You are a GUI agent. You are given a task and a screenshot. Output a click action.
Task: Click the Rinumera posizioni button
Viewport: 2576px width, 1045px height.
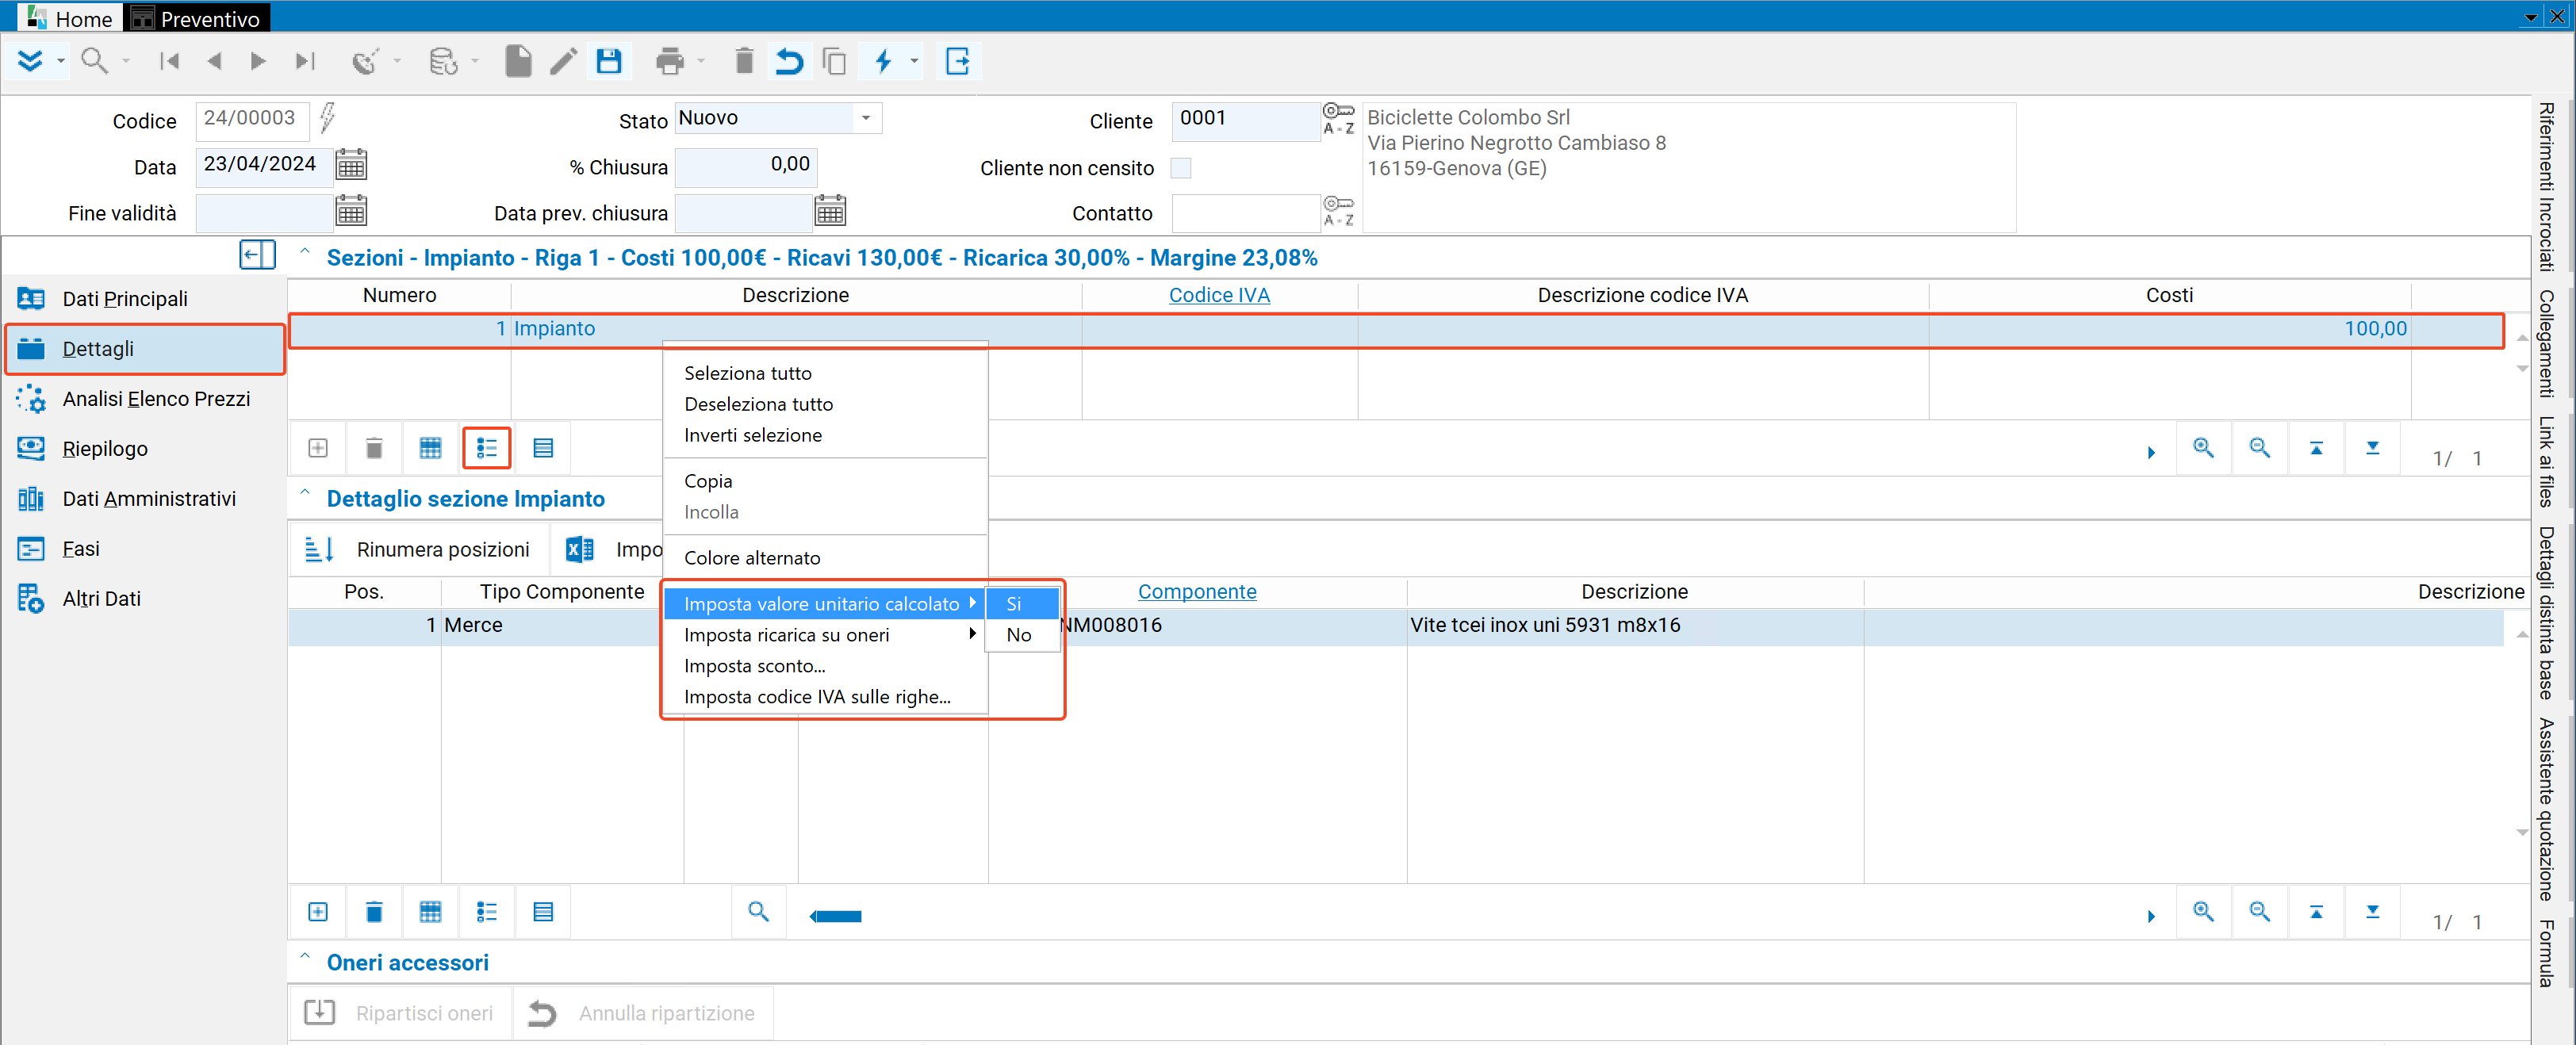click(419, 549)
